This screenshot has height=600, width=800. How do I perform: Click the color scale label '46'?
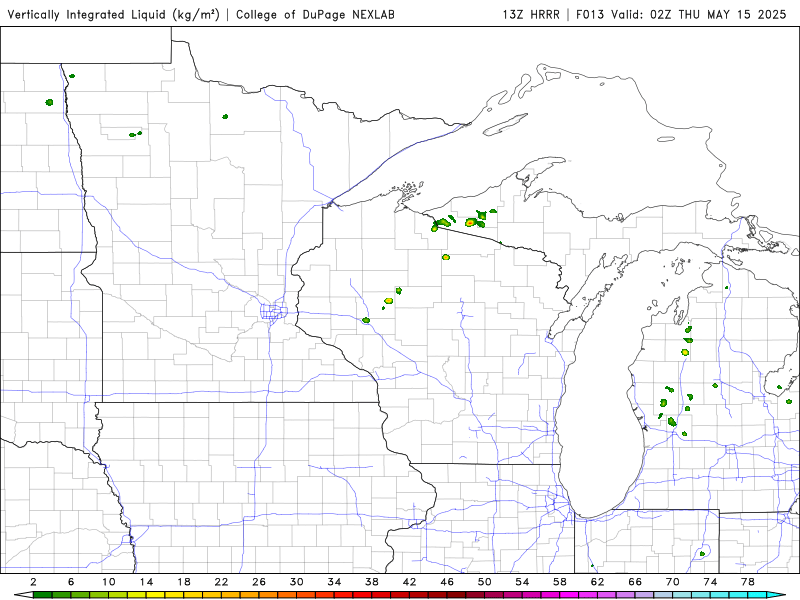pyautogui.click(x=447, y=582)
